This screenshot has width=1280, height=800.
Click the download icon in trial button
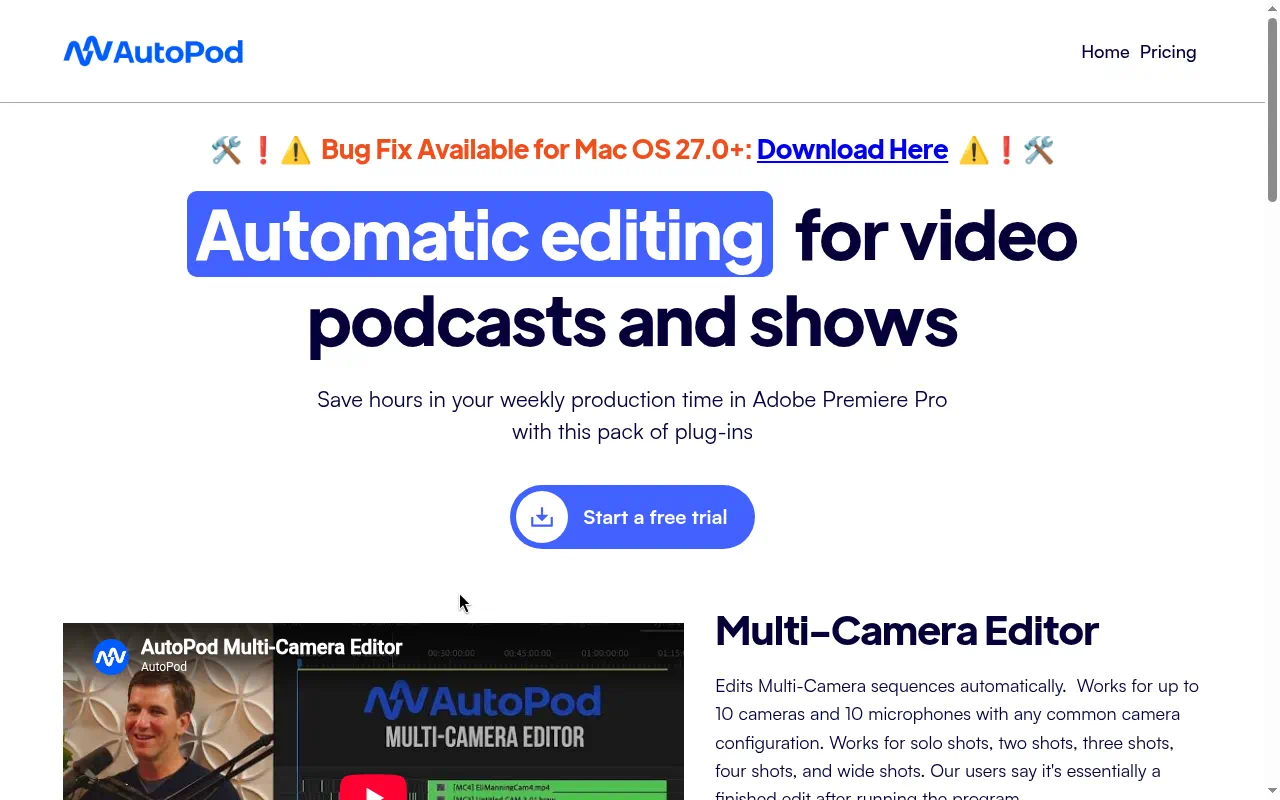[542, 517]
